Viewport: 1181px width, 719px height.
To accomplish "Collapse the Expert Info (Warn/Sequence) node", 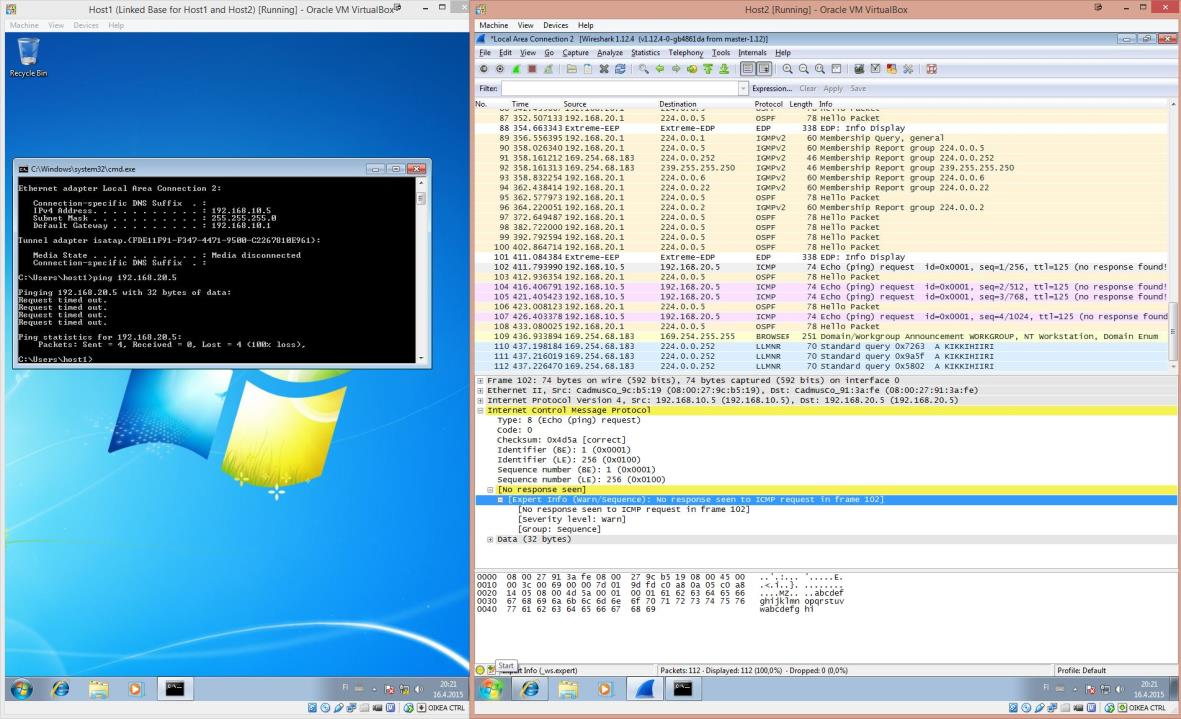I will [500, 500].
